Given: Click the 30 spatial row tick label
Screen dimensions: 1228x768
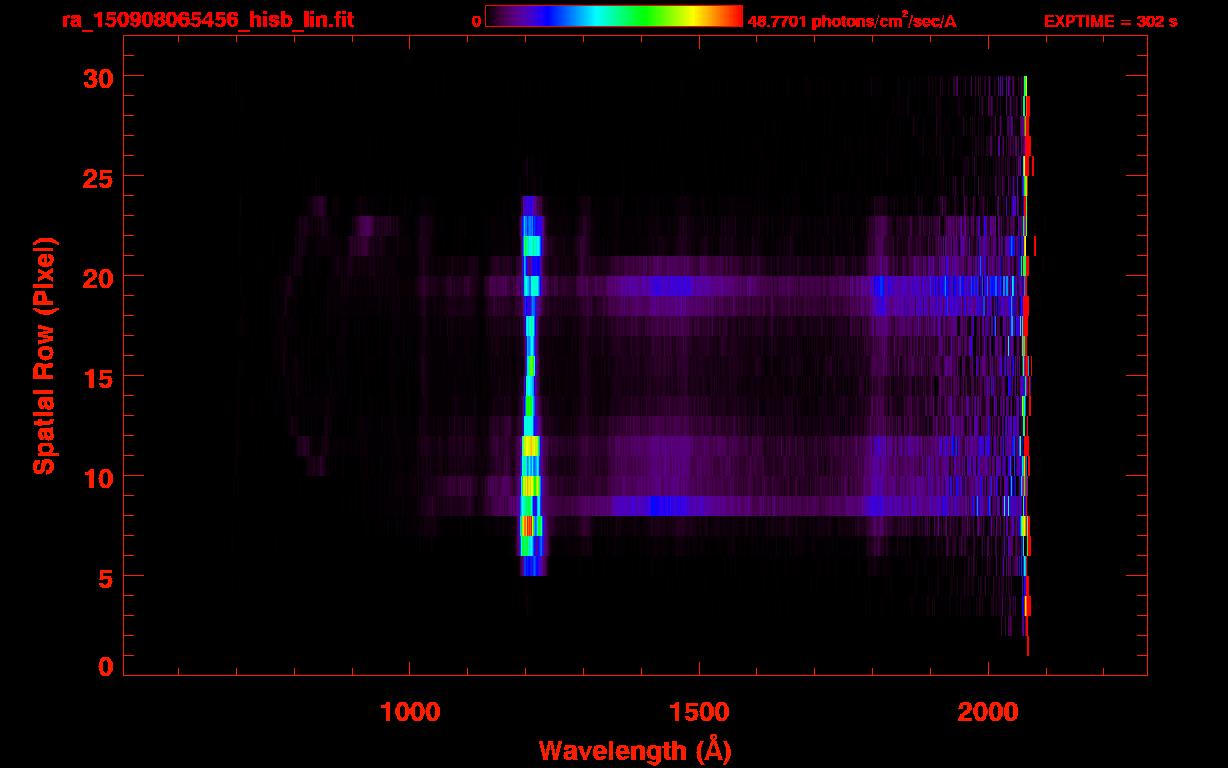Looking at the screenshot, I should point(97,77).
